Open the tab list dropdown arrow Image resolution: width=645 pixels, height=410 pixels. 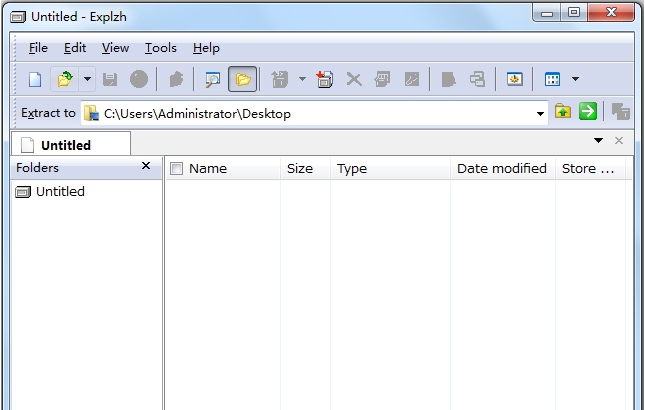599,141
